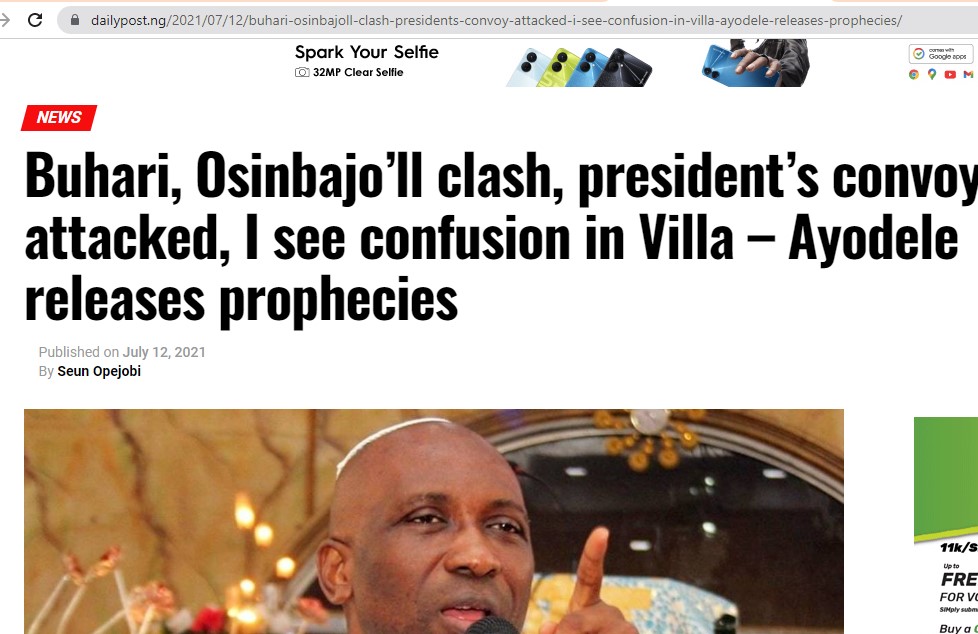Open the featured photo of the speaking man

coord(433,522)
